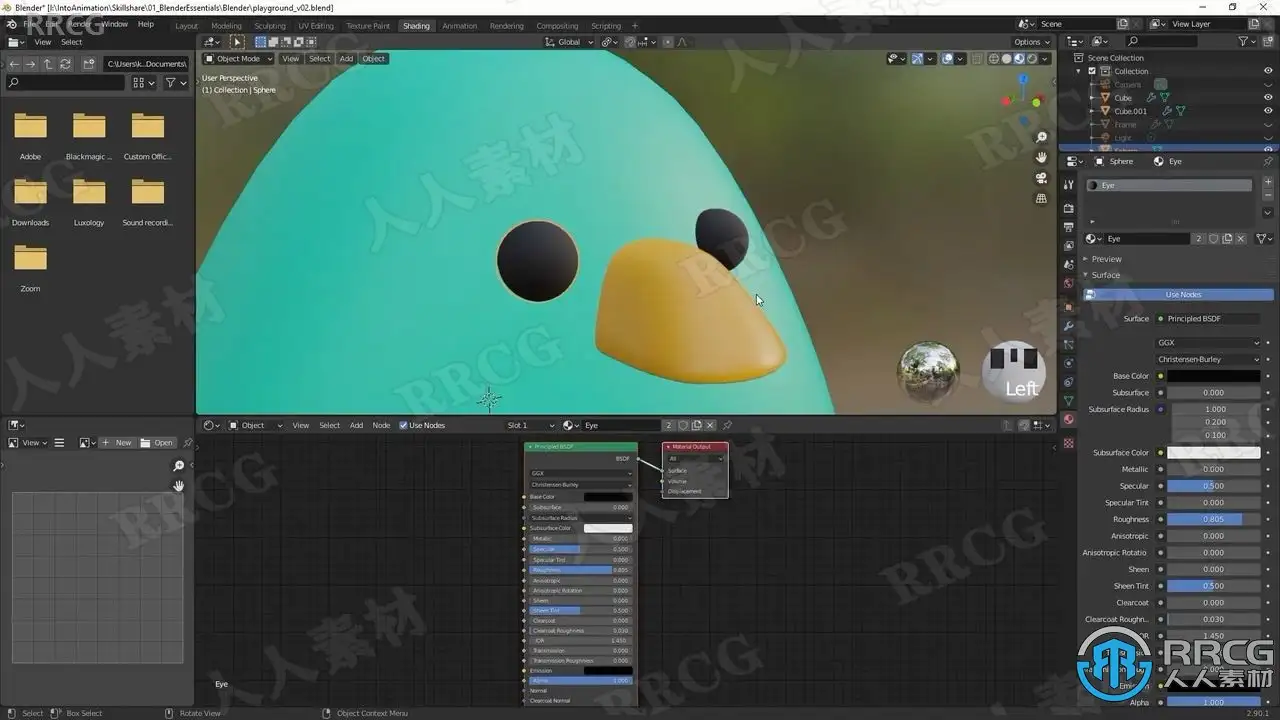Toggle camera view icon in viewport

coord(1041,178)
